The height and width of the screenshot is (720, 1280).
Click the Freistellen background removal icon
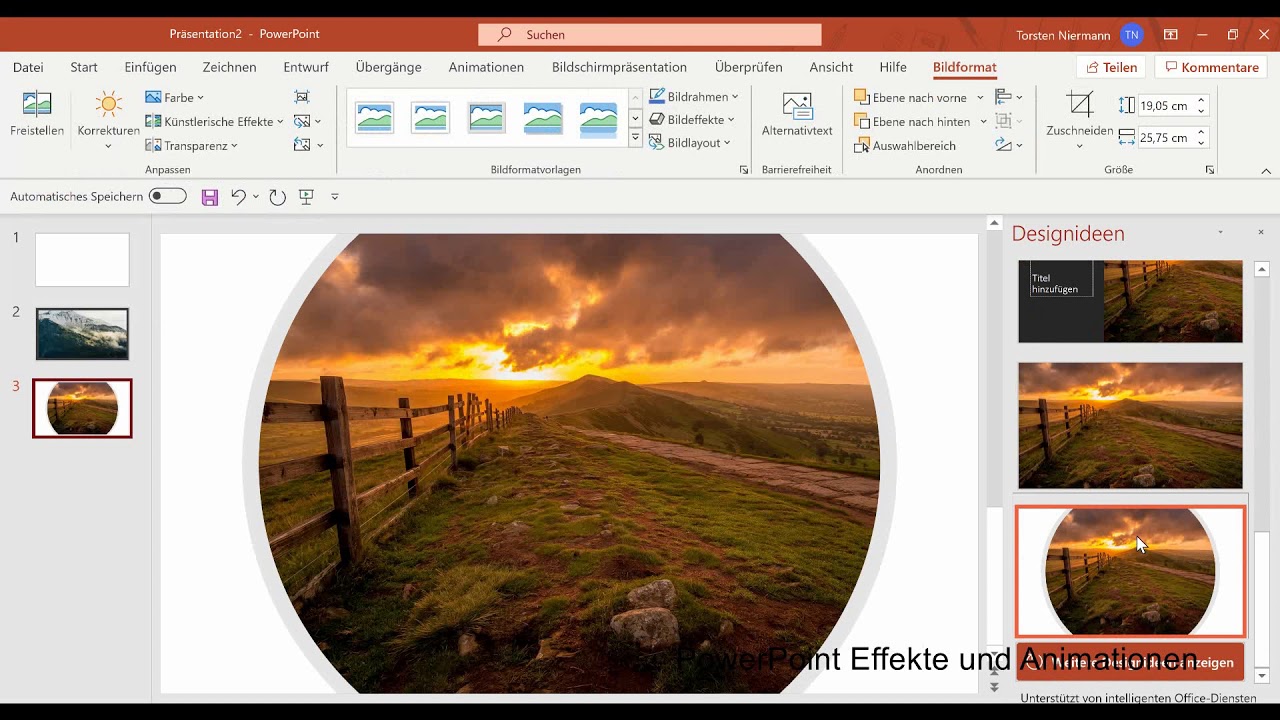[37, 104]
